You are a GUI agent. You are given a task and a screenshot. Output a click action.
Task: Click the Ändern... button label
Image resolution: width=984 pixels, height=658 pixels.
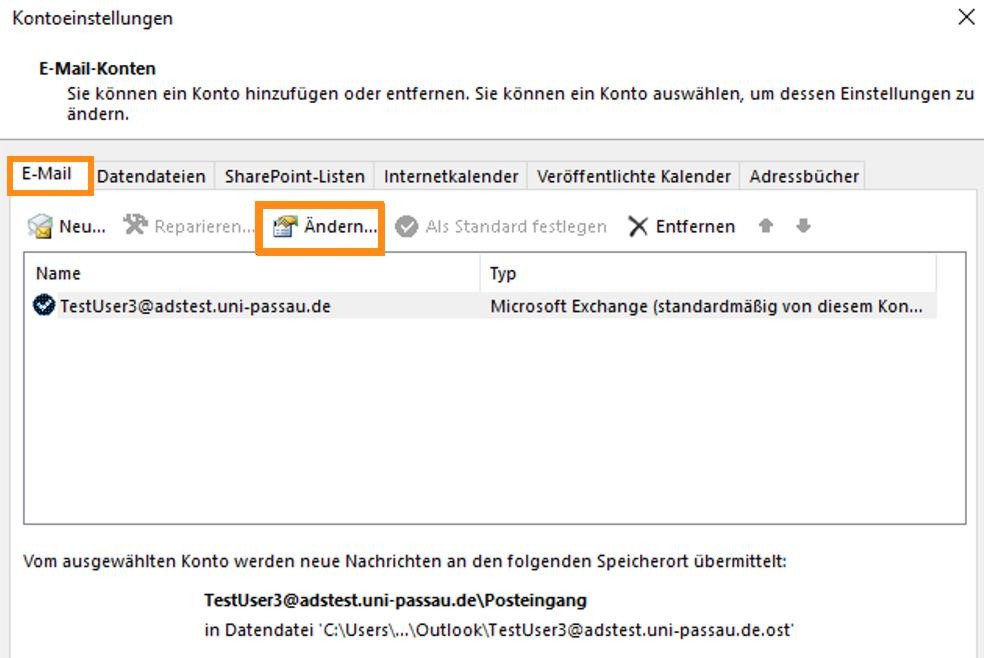[341, 226]
